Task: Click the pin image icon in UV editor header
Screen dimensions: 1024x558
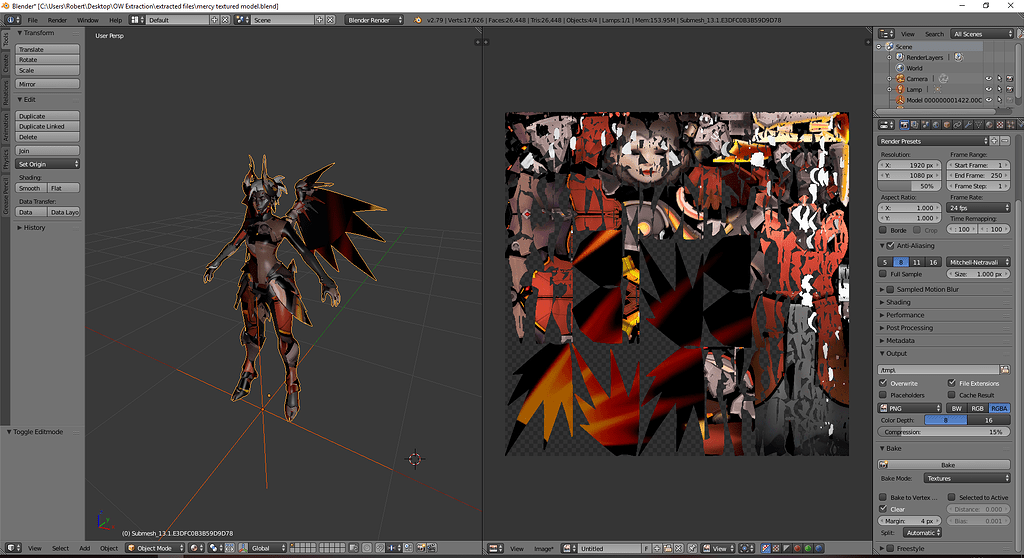Action: pyautogui.click(x=693, y=549)
